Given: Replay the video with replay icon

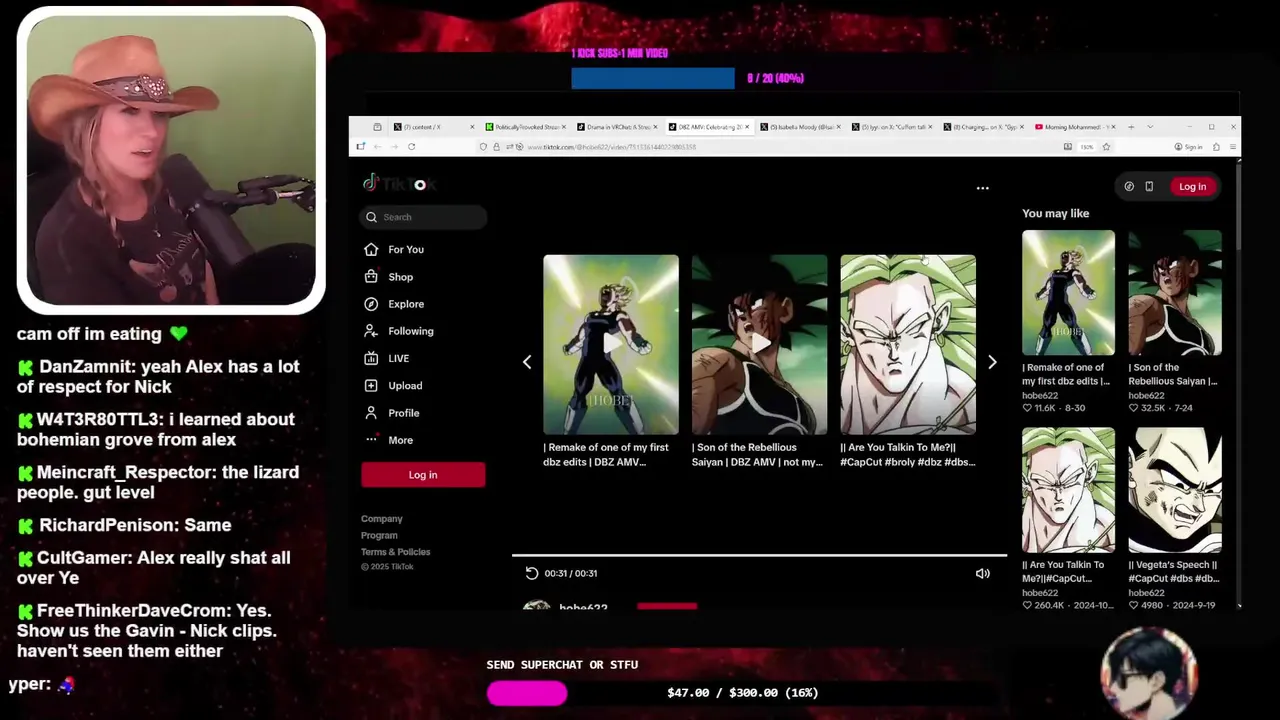Looking at the screenshot, I should pos(531,573).
